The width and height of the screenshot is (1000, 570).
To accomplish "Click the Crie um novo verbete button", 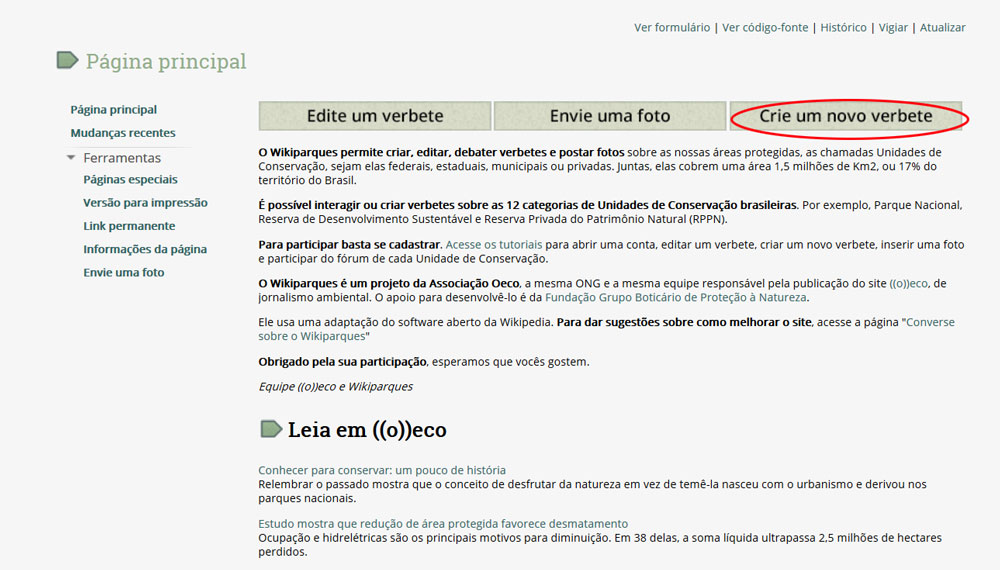I will [x=846, y=116].
